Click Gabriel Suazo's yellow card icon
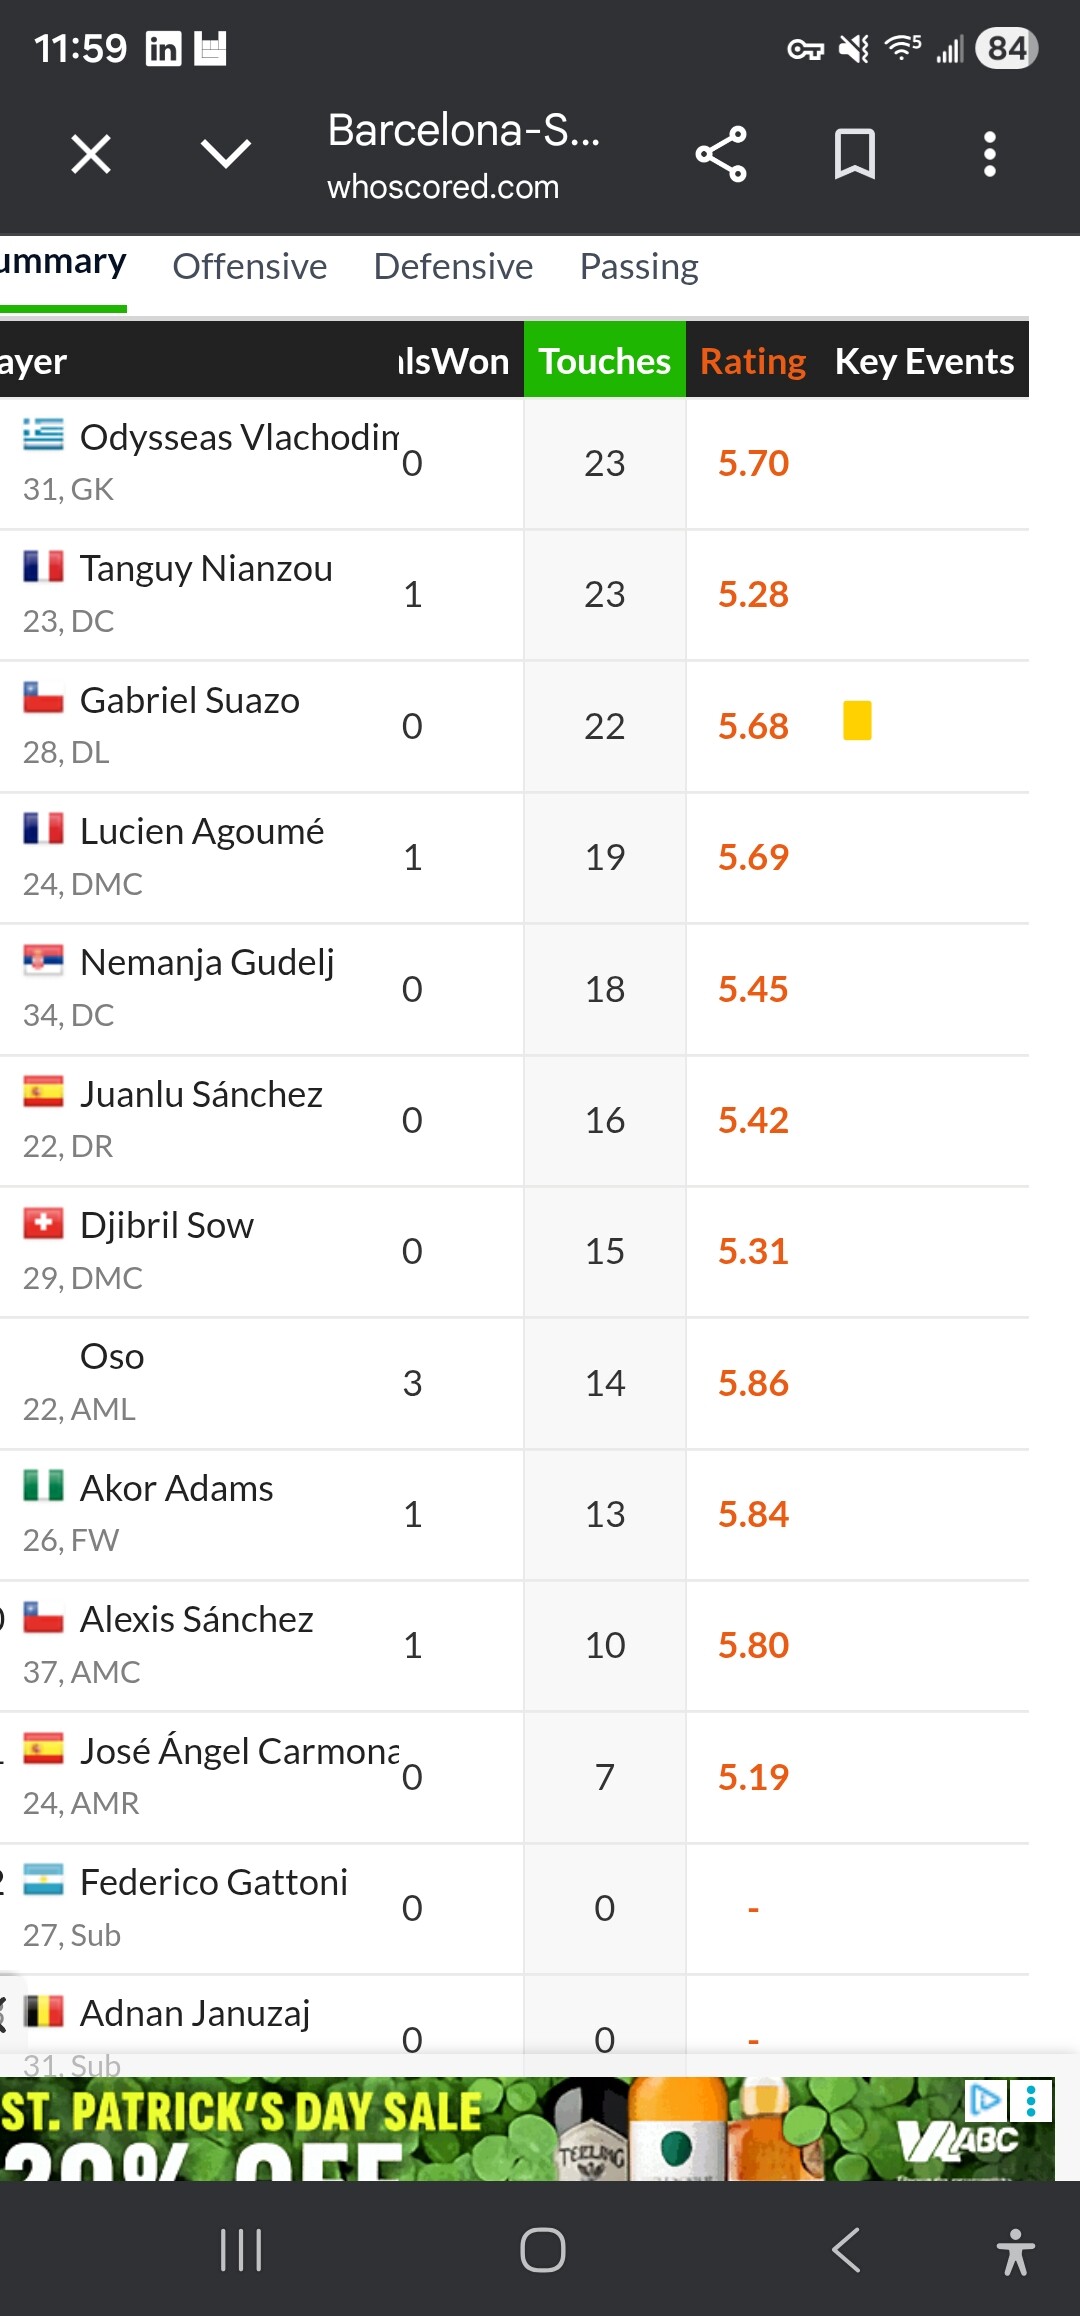This screenshot has height=2316, width=1080. coord(857,721)
